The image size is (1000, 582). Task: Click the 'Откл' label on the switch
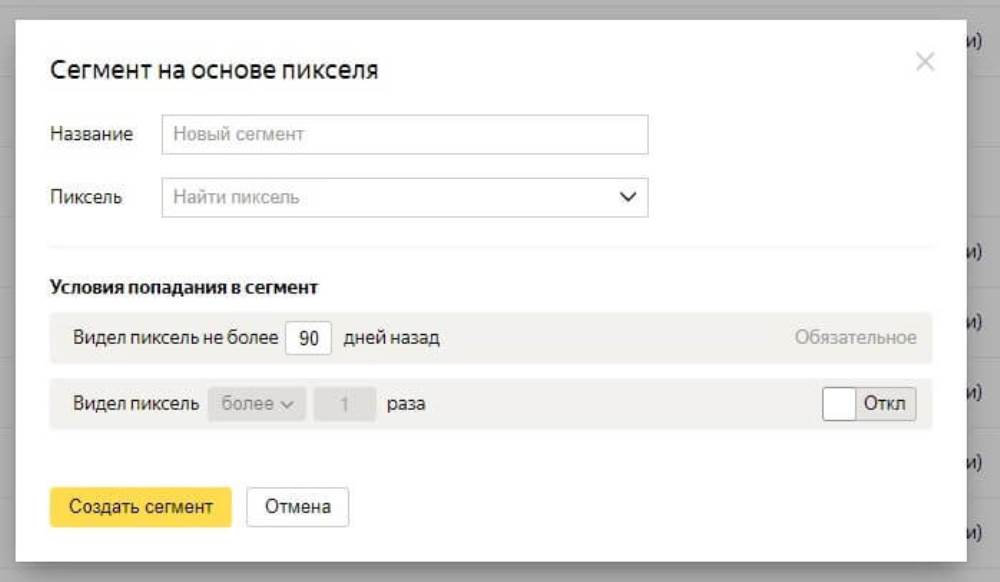[x=884, y=404]
